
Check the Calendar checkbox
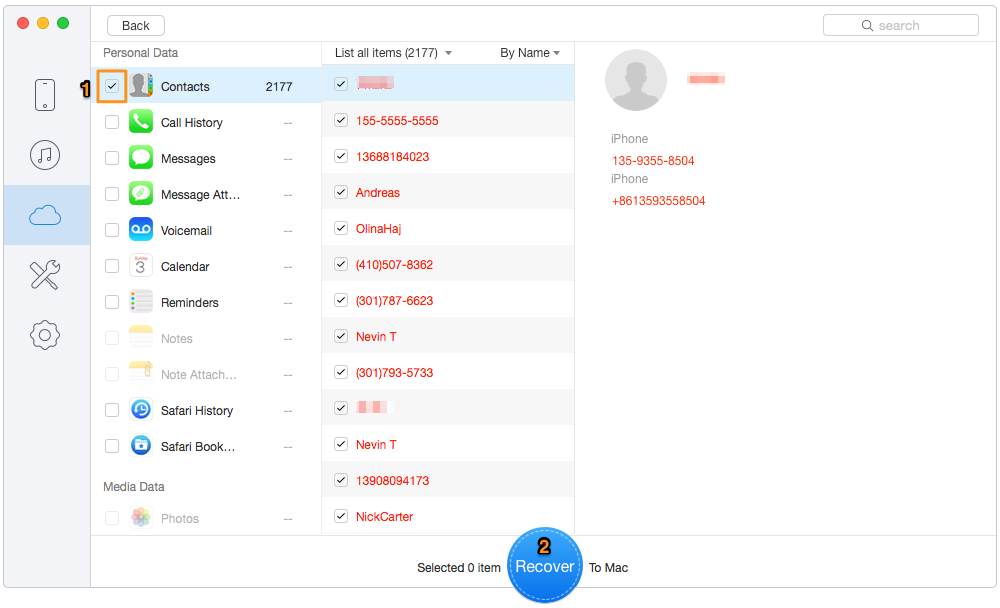tap(112, 266)
